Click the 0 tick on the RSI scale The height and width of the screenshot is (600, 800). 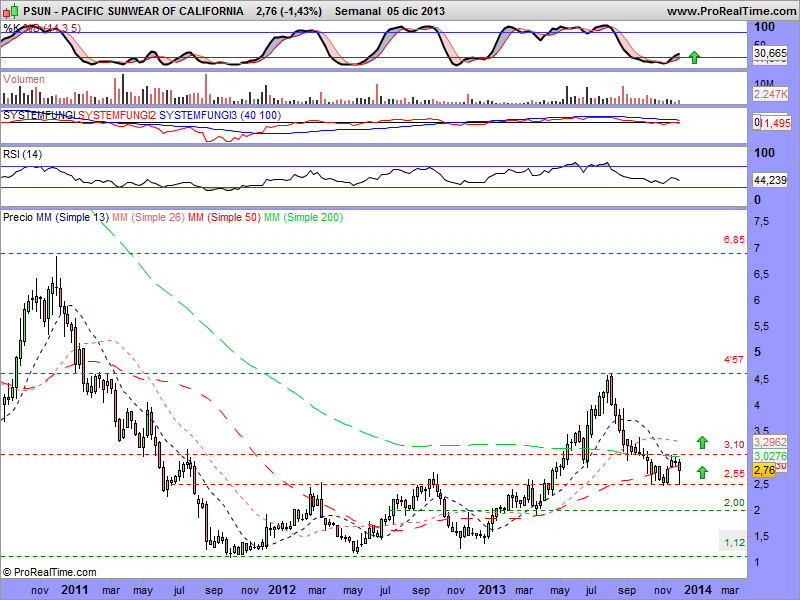757,199
